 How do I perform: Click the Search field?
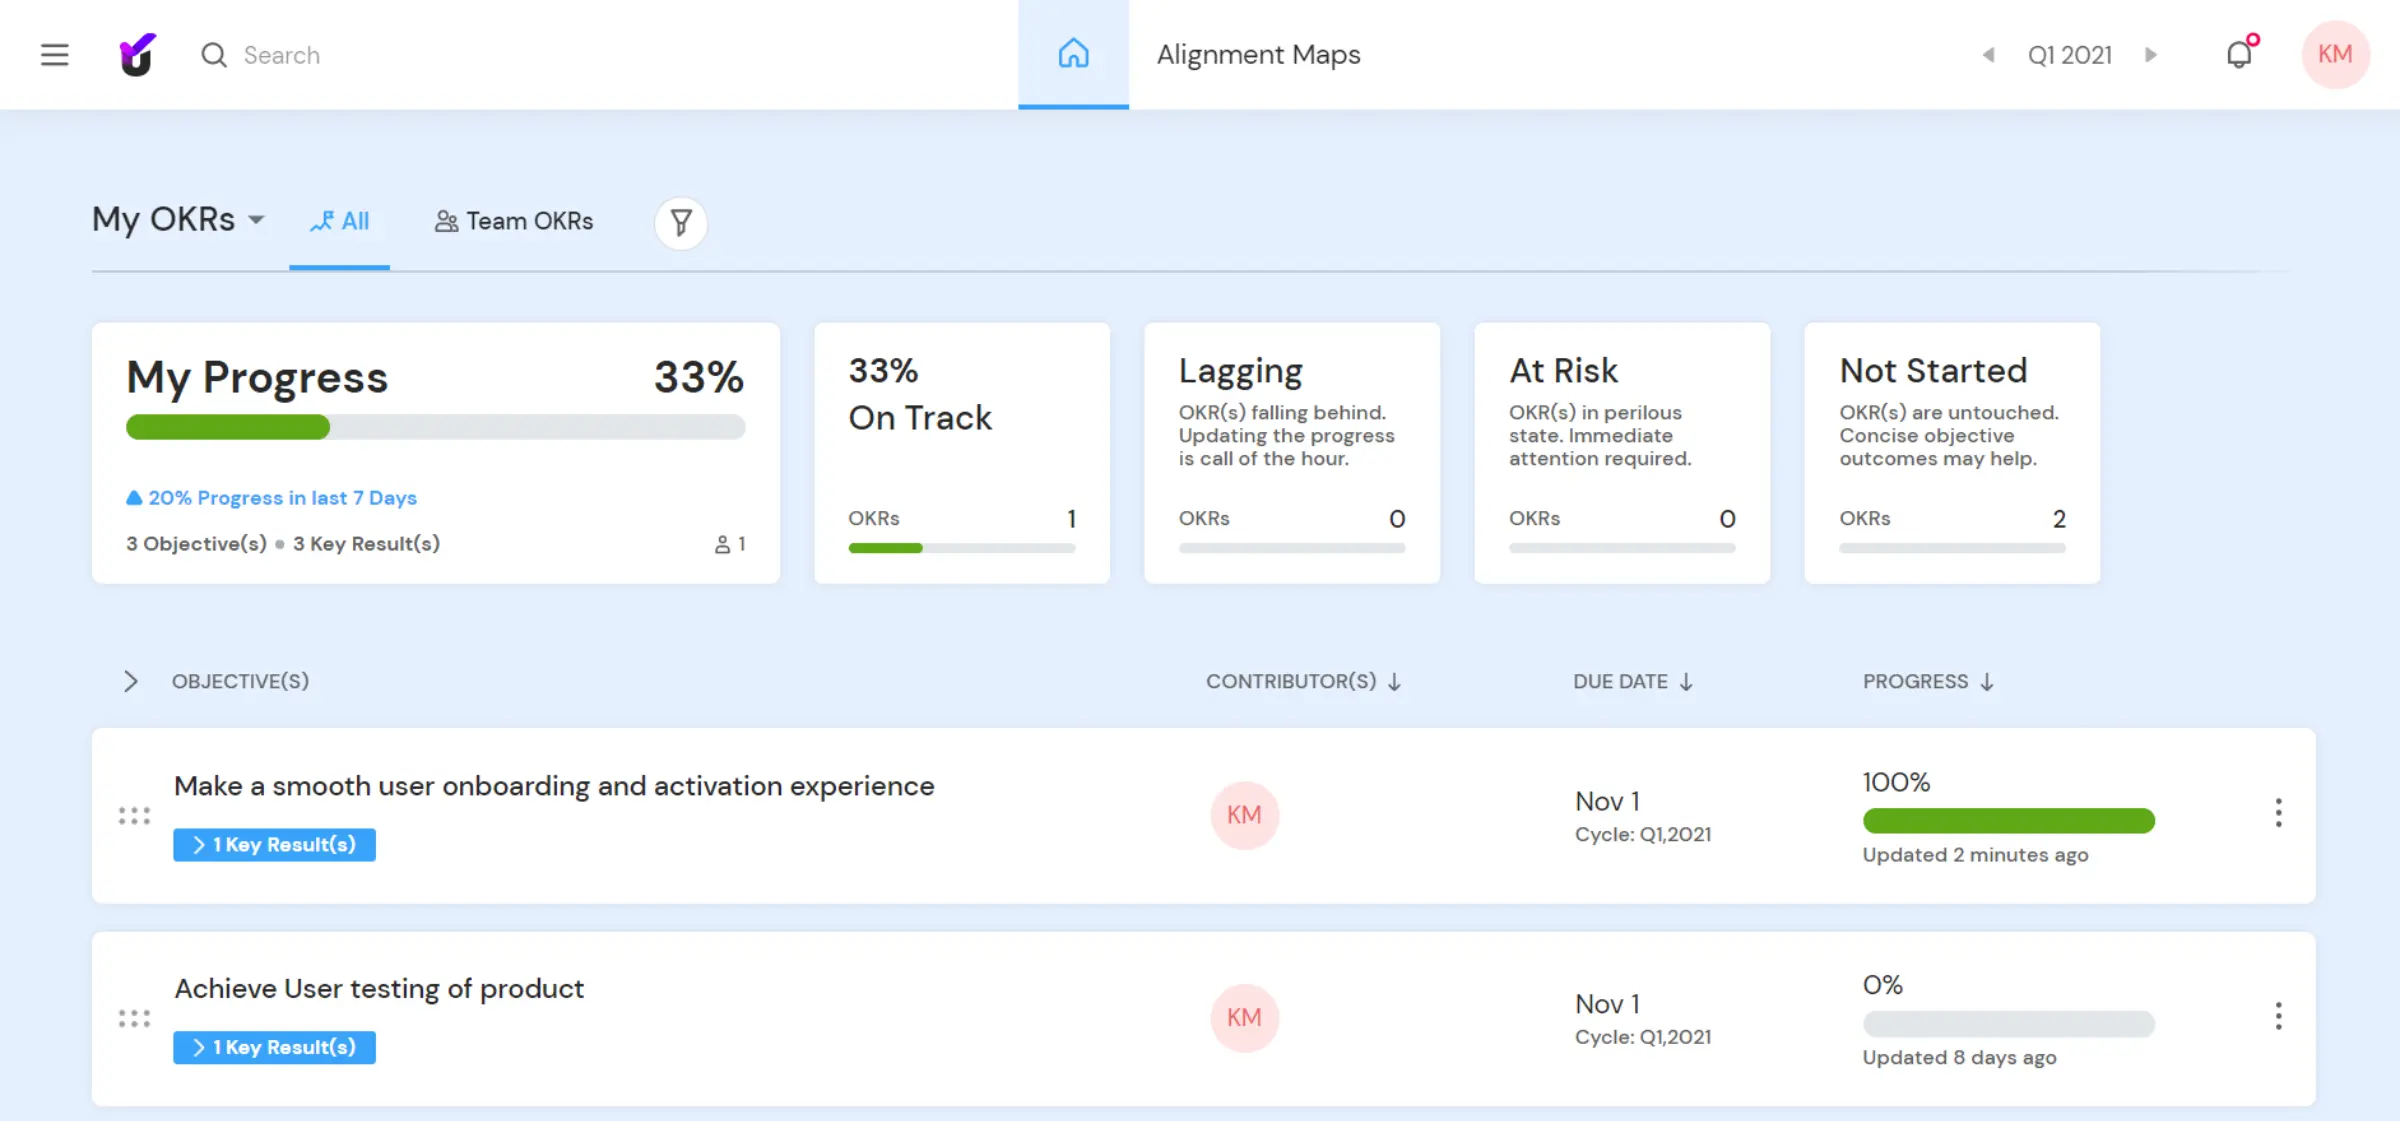pos(281,55)
